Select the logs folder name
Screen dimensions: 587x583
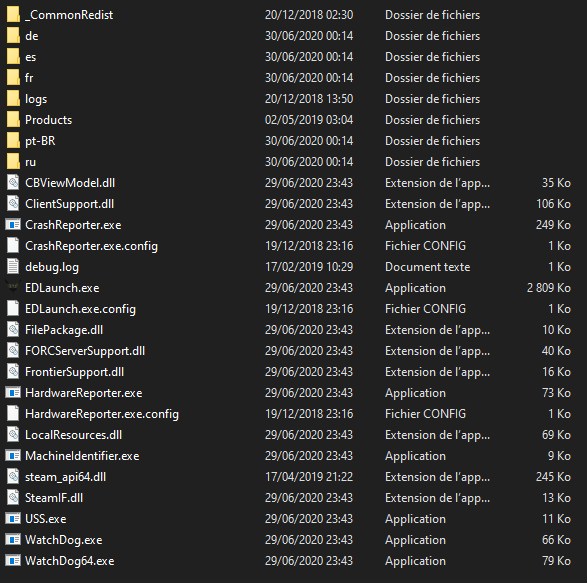(36, 99)
